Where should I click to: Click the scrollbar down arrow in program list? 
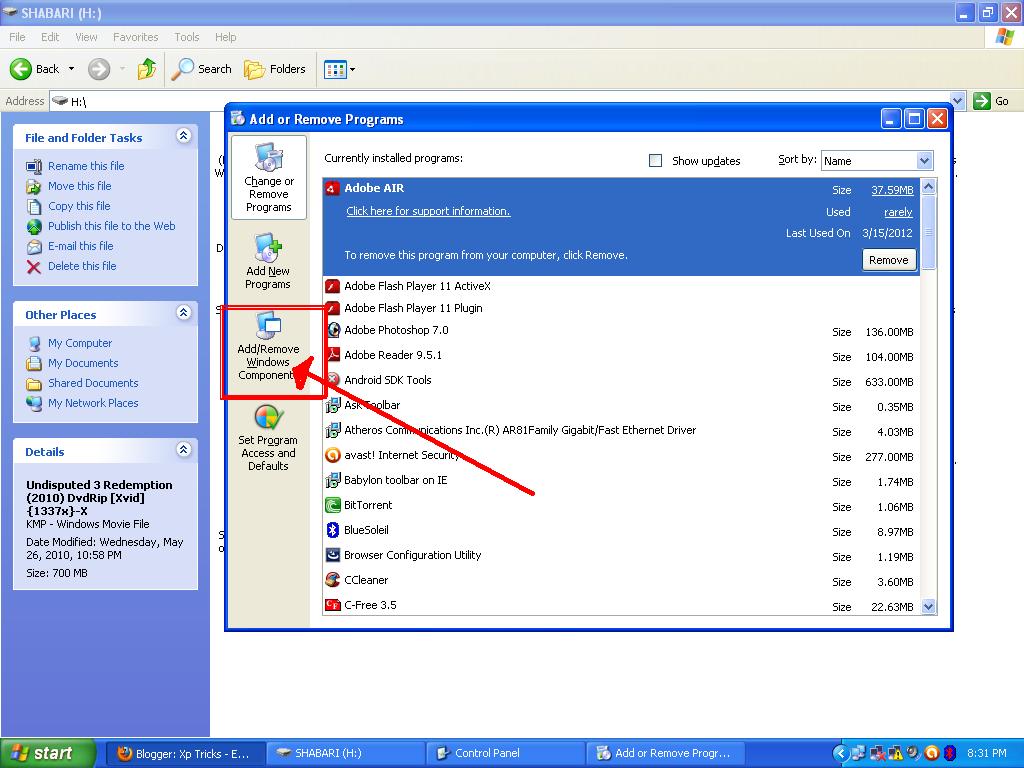click(929, 605)
